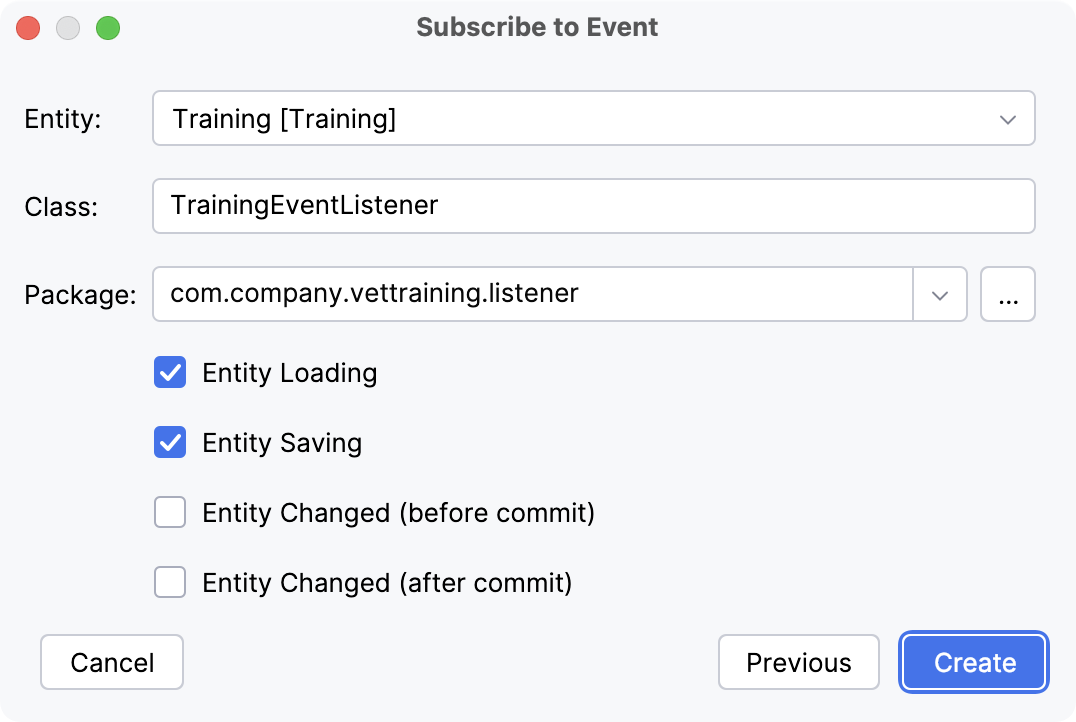Disable the Entity Saving checkbox
1076x722 pixels.
(170, 443)
